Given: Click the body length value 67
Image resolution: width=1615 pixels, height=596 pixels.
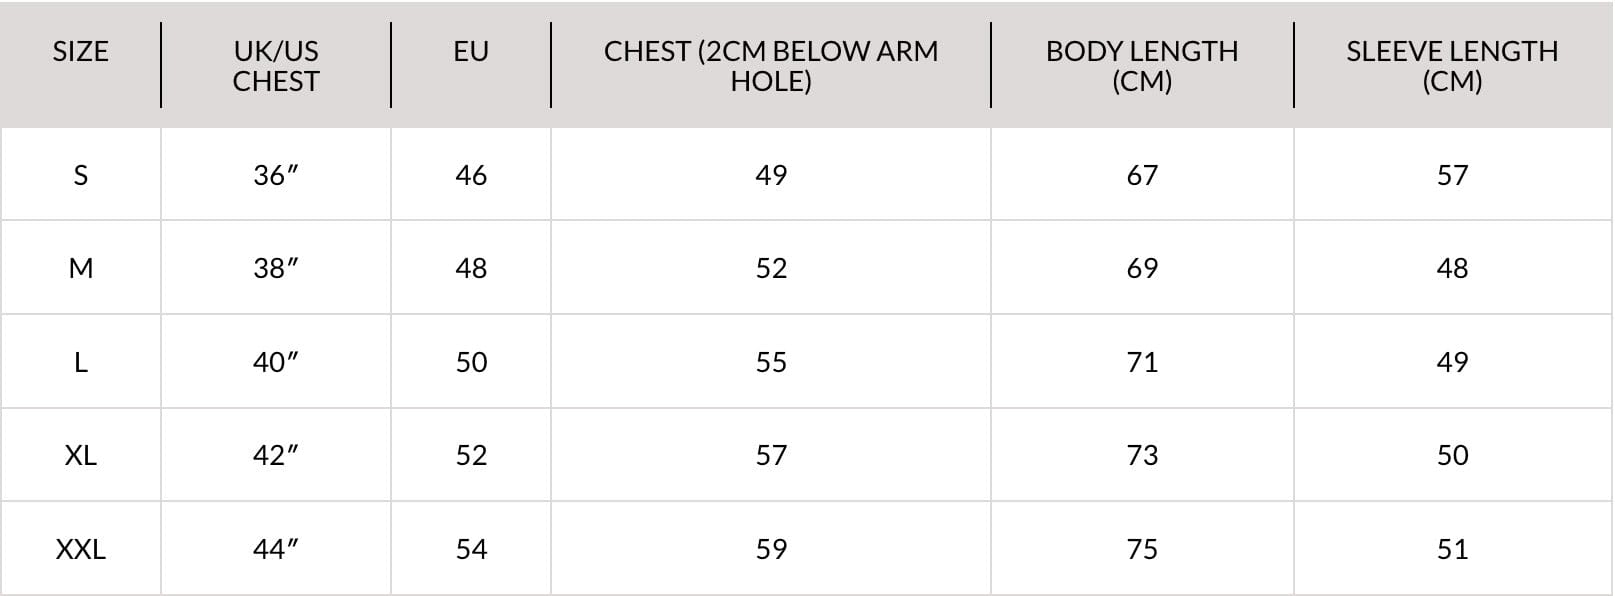Looking at the screenshot, I should tap(1142, 175).
